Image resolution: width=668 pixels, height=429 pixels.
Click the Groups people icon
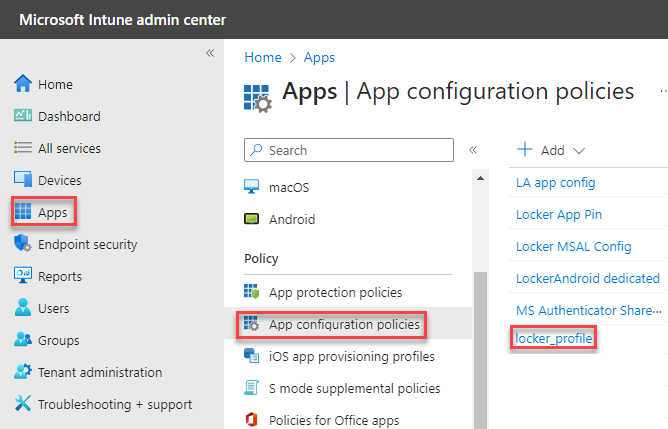click(23, 340)
